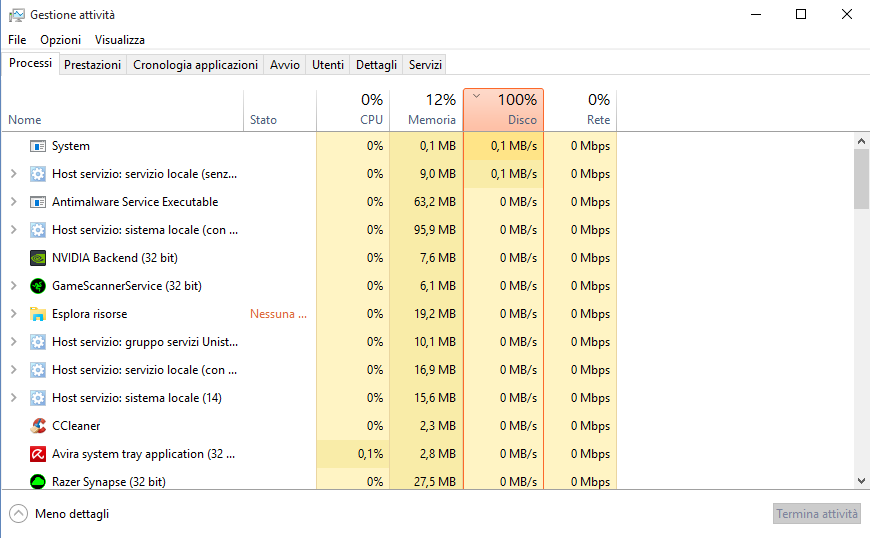This screenshot has width=870, height=538.
Task: Open the Visualizza menu
Action: (120, 40)
